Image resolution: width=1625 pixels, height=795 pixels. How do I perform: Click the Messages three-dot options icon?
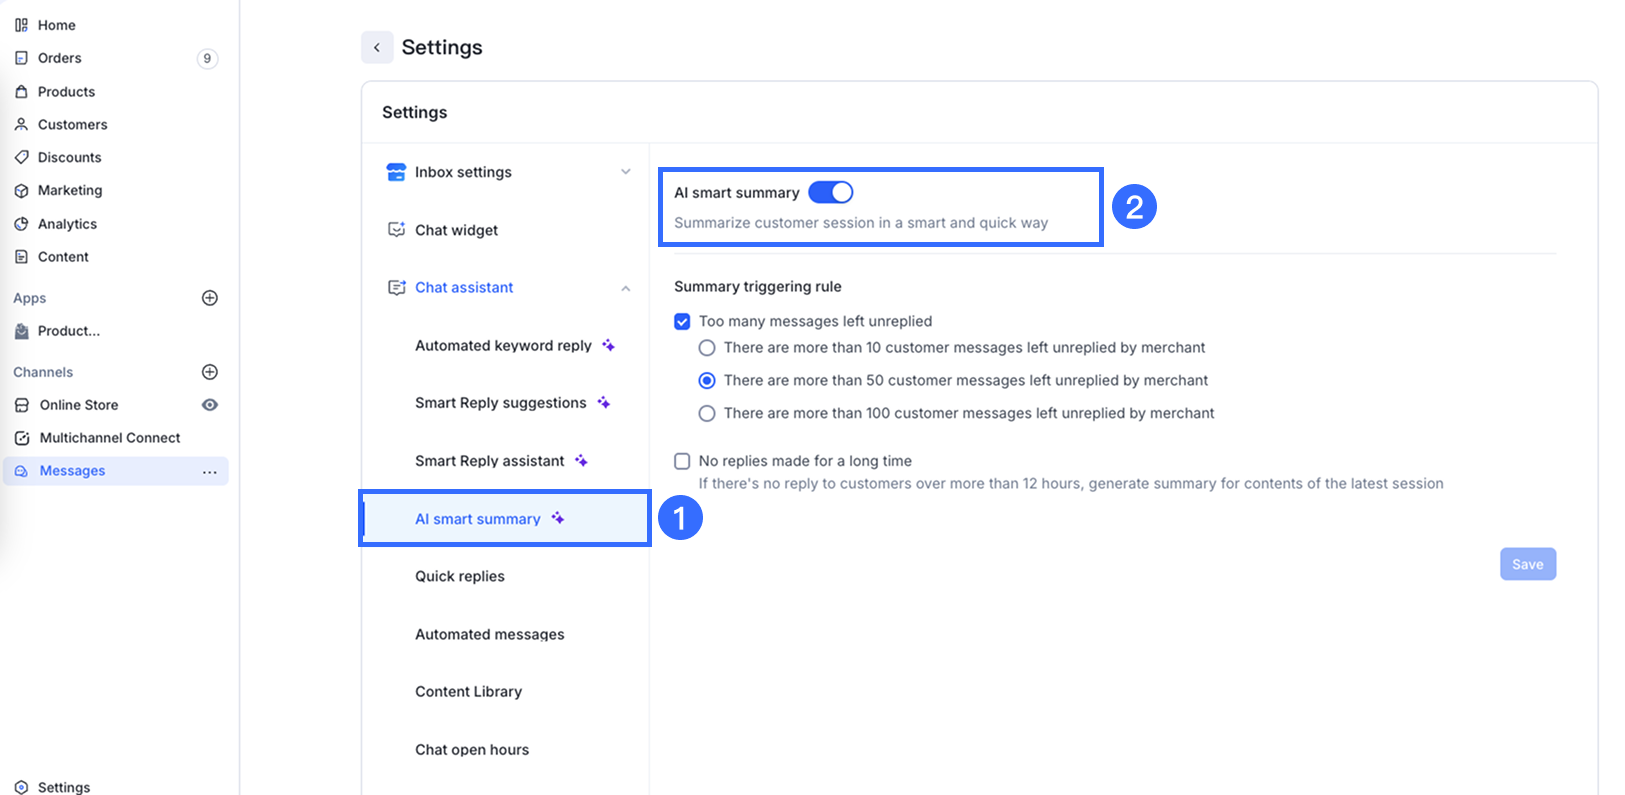pyautogui.click(x=209, y=471)
